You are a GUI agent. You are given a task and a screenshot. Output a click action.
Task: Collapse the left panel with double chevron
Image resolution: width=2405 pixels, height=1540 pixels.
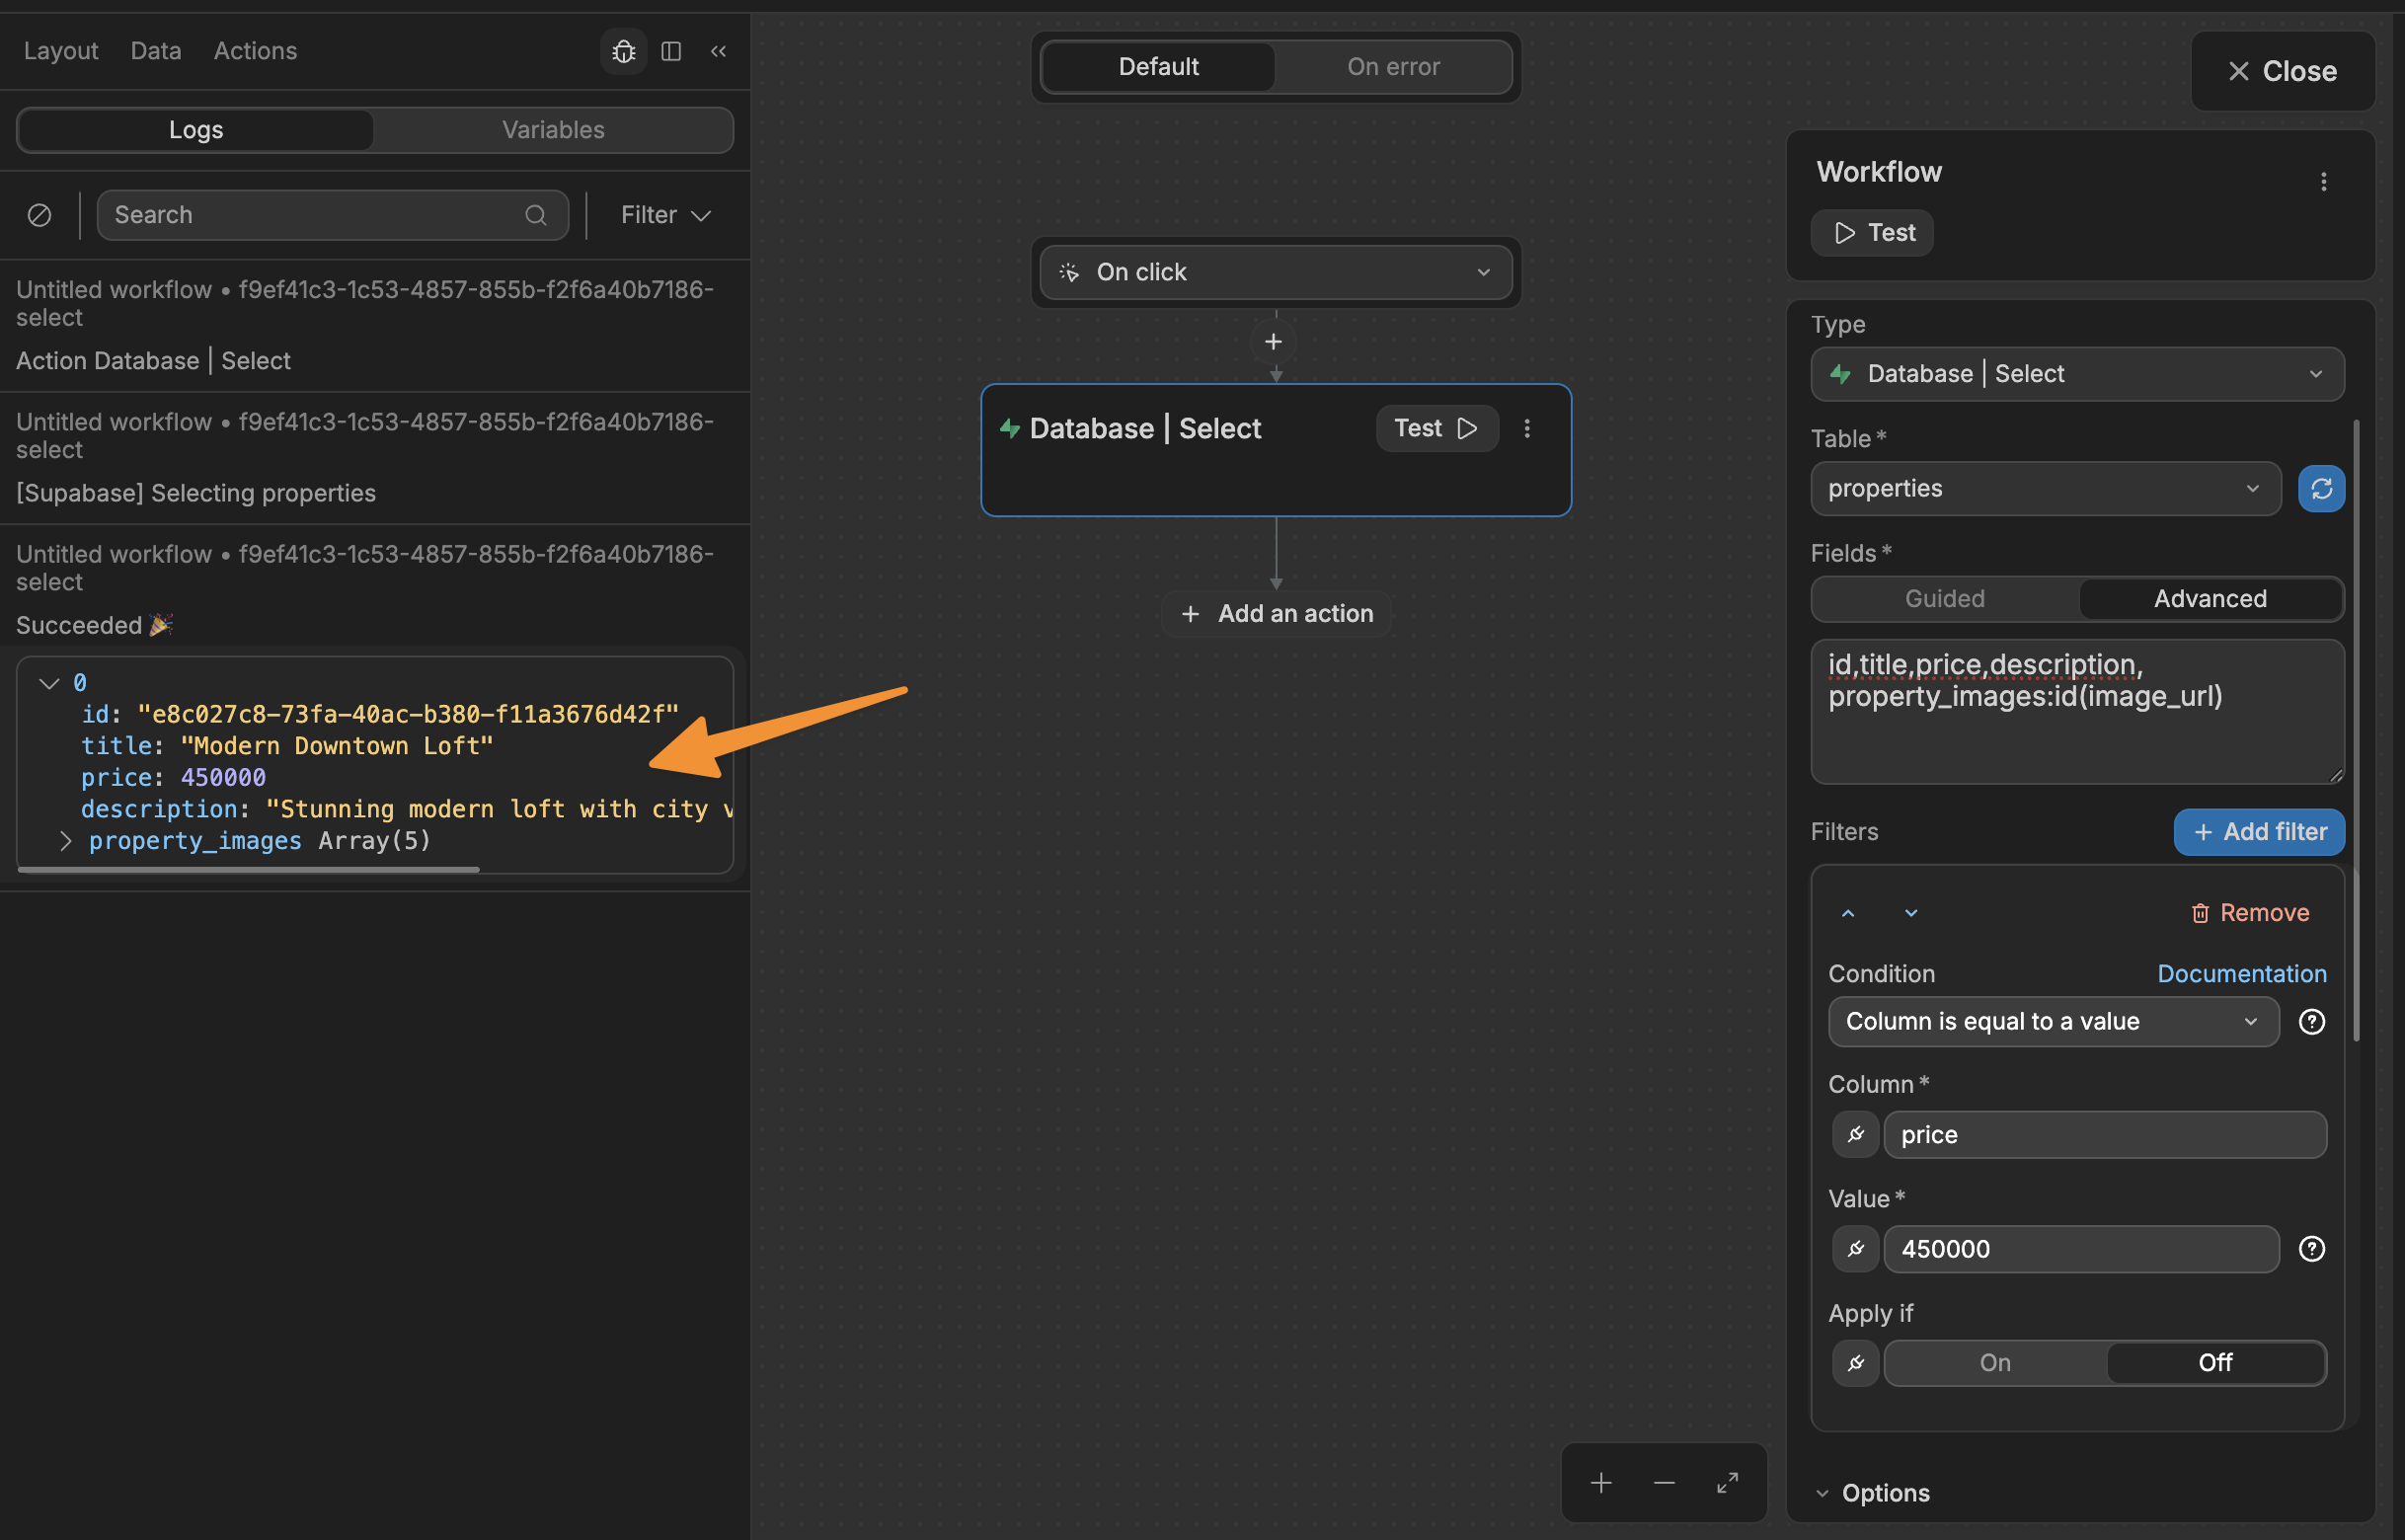(x=718, y=51)
